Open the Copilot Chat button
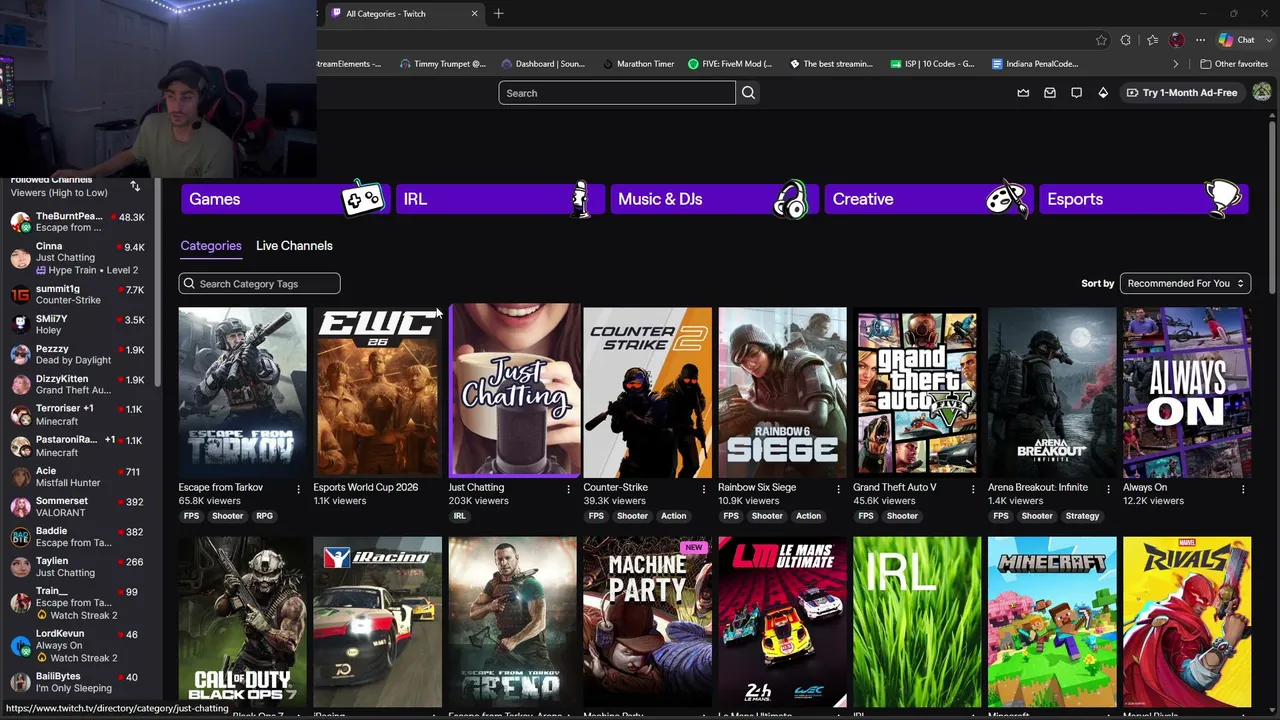Viewport: 1280px width, 720px height. (1236, 40)
